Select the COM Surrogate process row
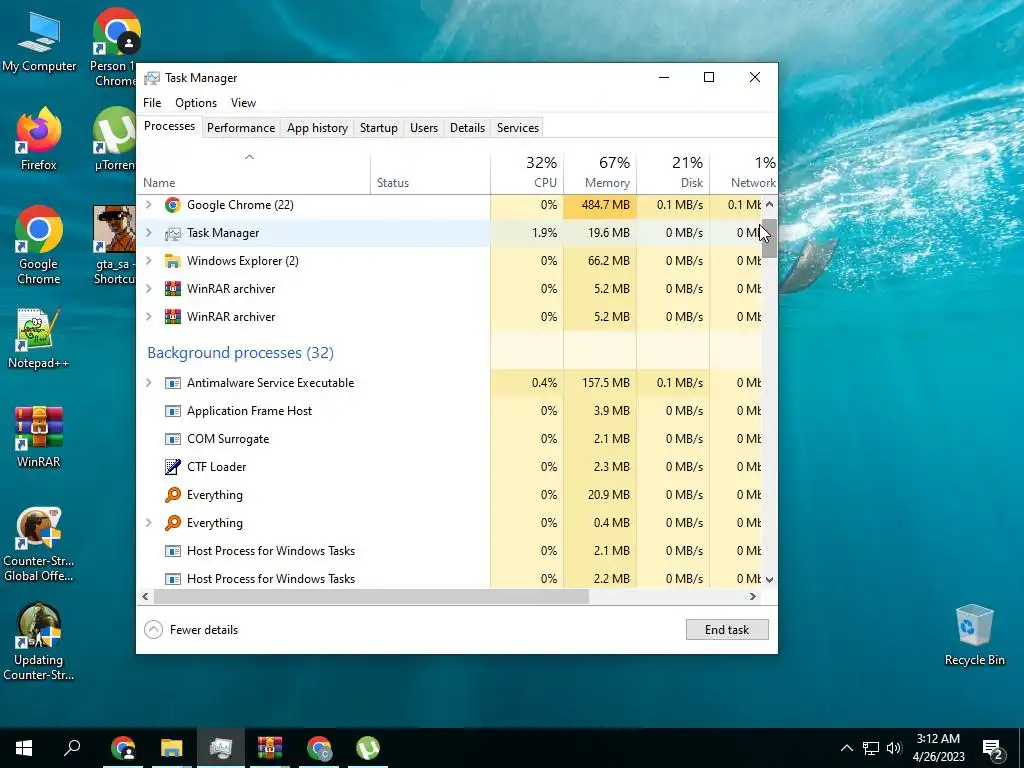The height and width of the screenshot is (768, 1024). click(449, 440)
